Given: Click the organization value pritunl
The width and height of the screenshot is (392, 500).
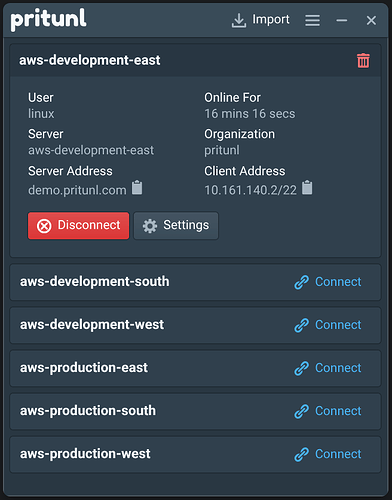Looking at the screenshot, I should pos(222,150).
